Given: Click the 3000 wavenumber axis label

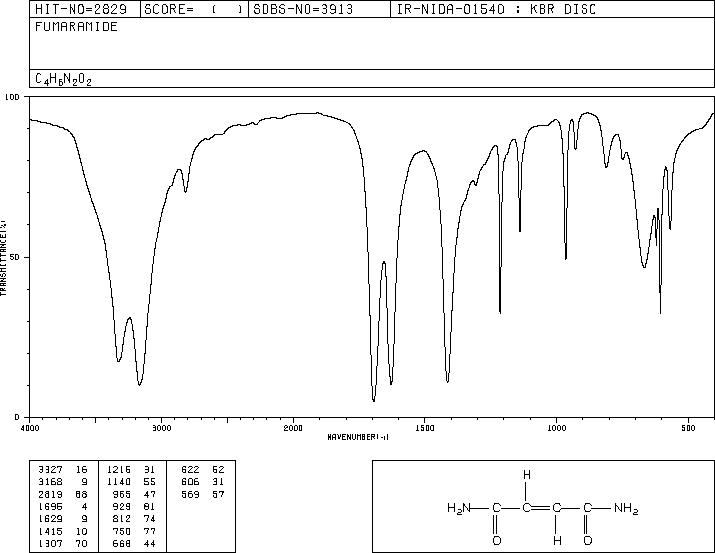Looking at the screenshot, I should [161, 428].
